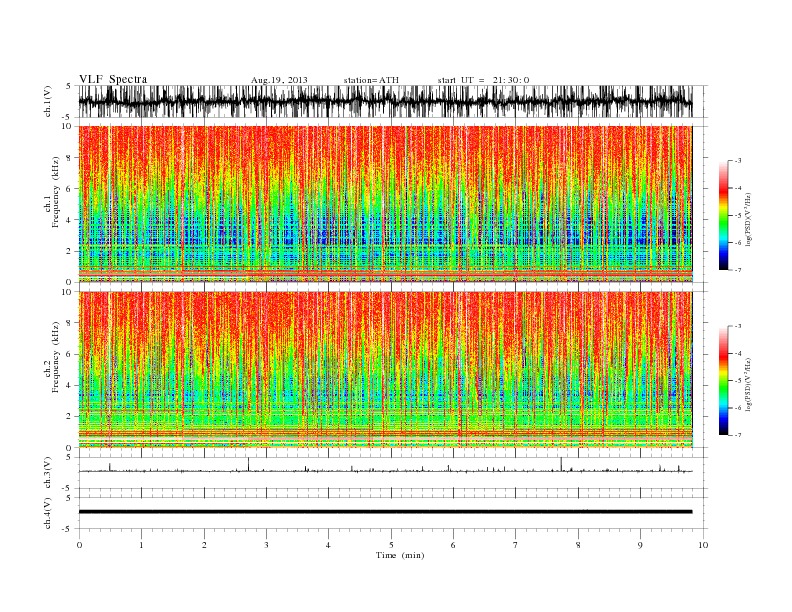Click the "8" kHz tick of ch.1 spectrogram

click(70, 158)
